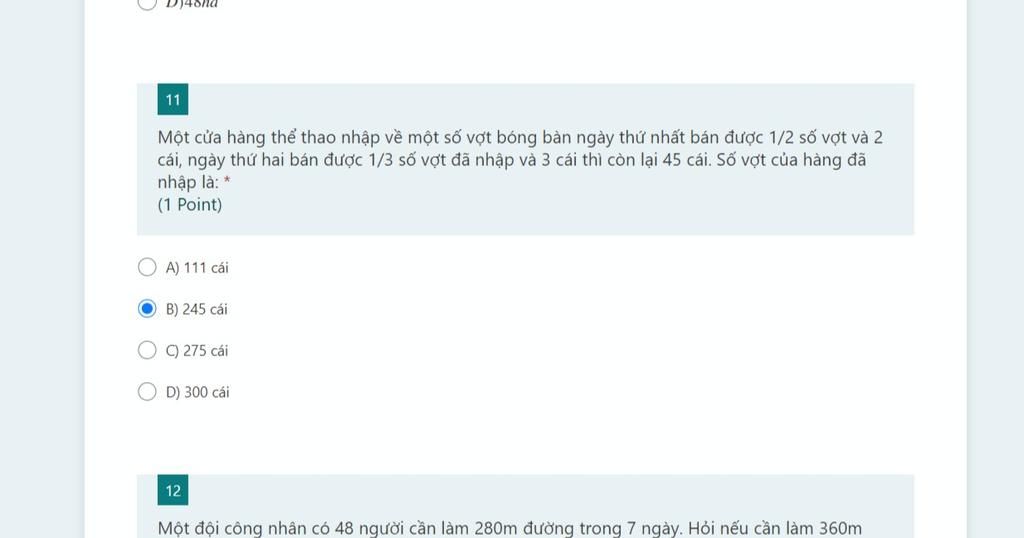Click the 'A) 111 cái' option label
Image resolution: width=1024 pixels, height=538 pixels.
[197, 268]
